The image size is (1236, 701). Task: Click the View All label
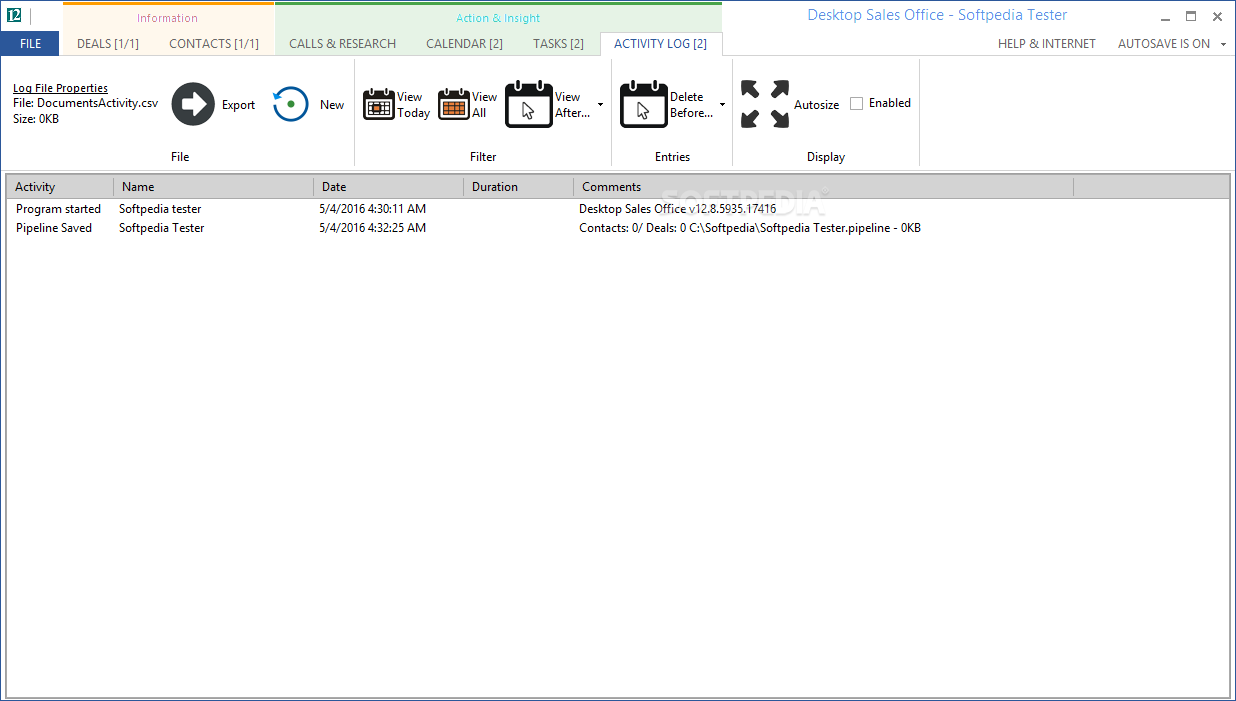(x=484, y=105)
